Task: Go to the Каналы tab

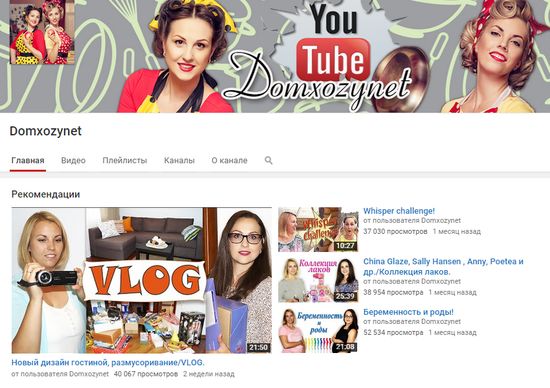Action: (x=179, y=160)
